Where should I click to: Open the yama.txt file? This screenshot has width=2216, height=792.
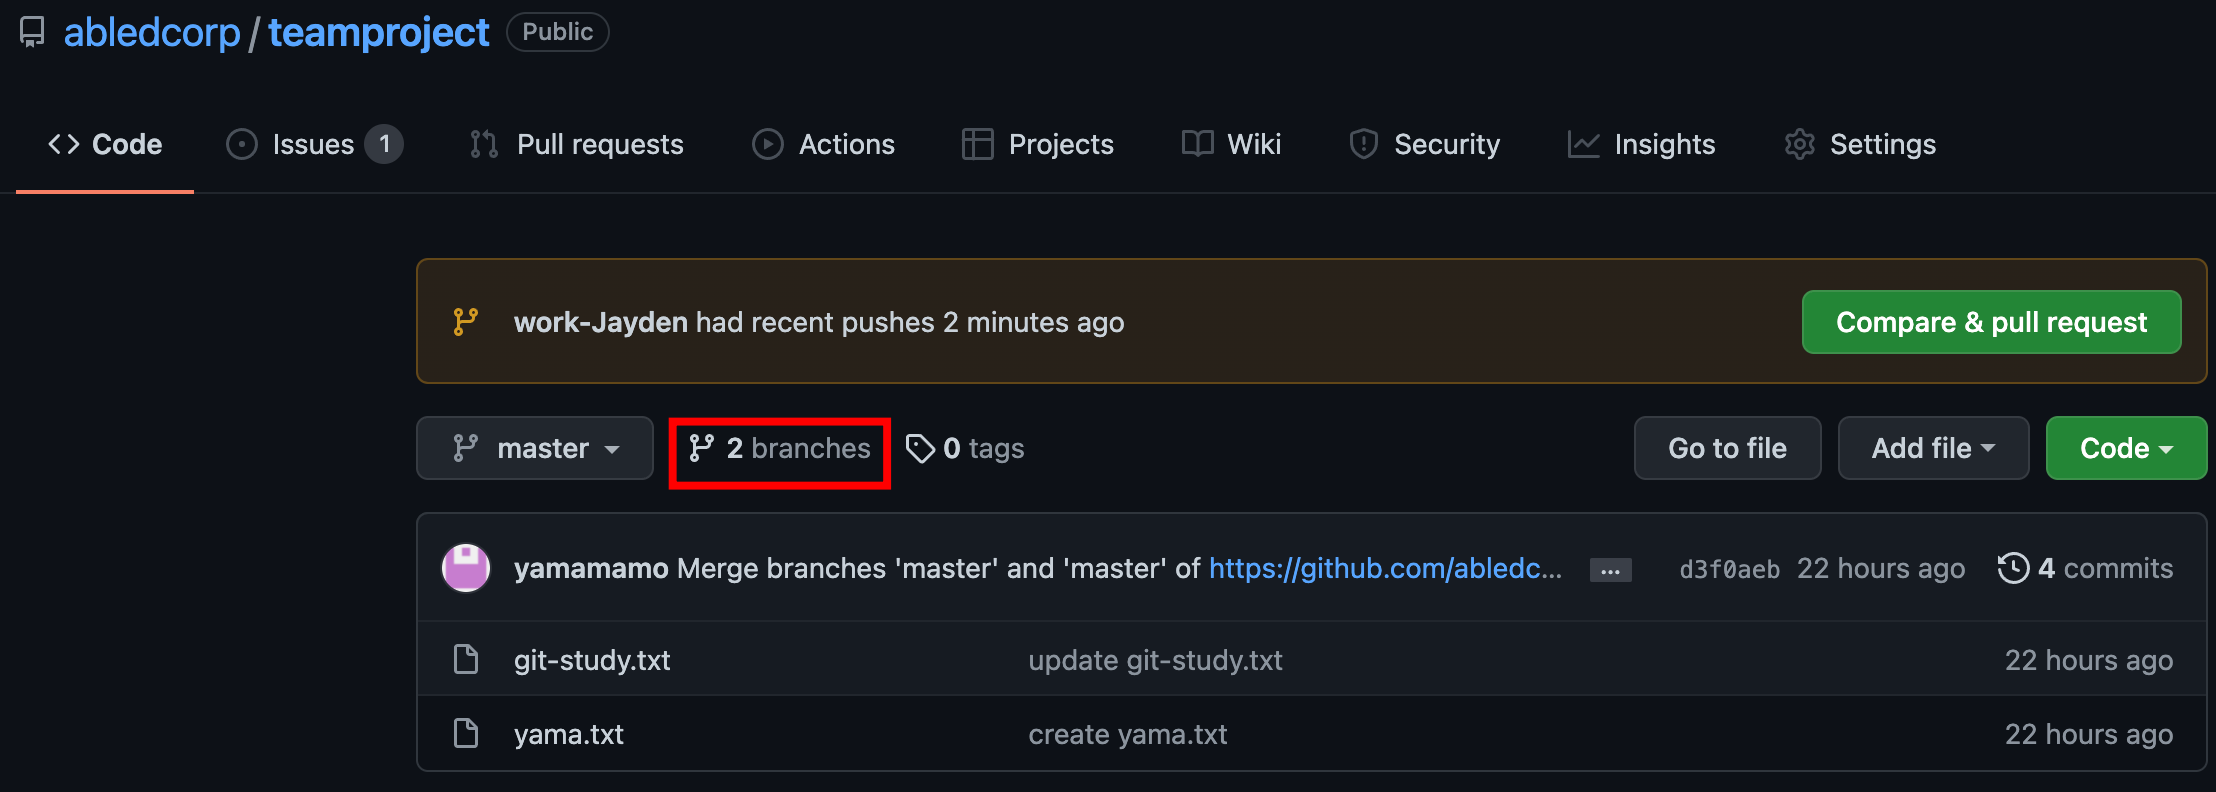(569, 734)
